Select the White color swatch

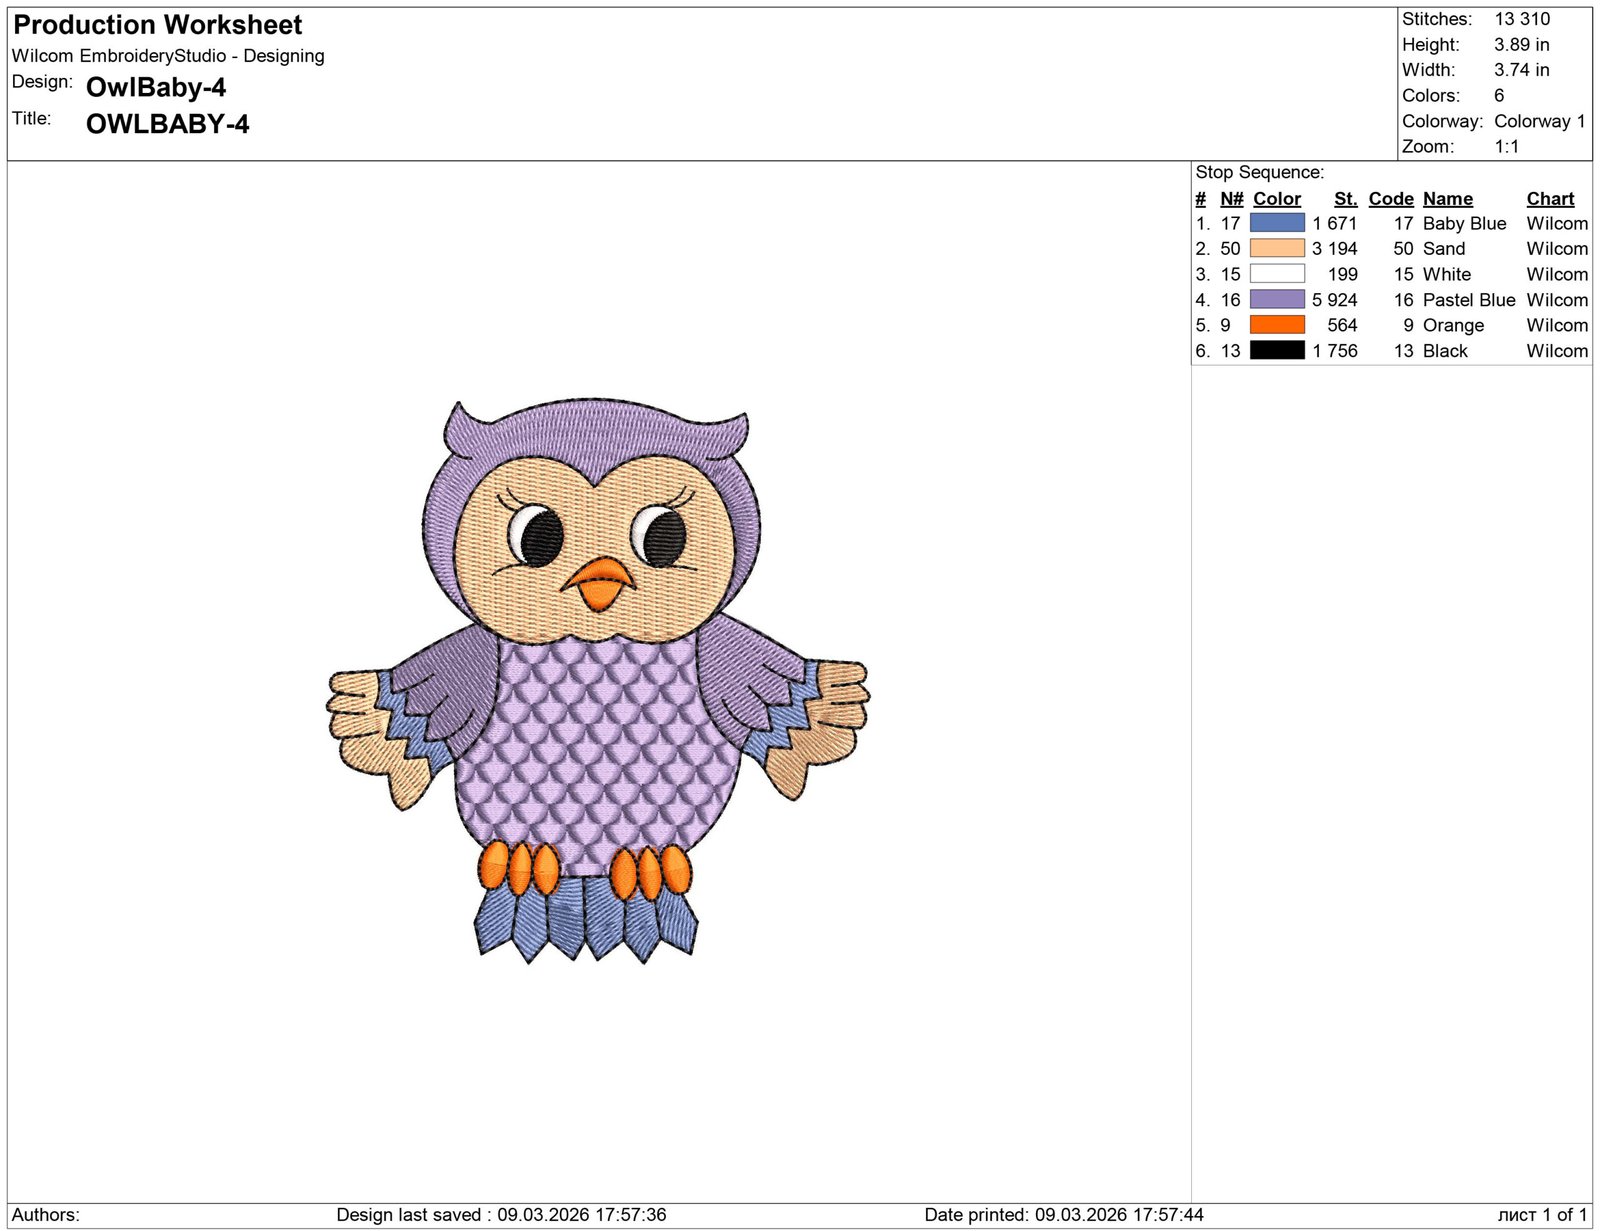(x=1277, y=274)
